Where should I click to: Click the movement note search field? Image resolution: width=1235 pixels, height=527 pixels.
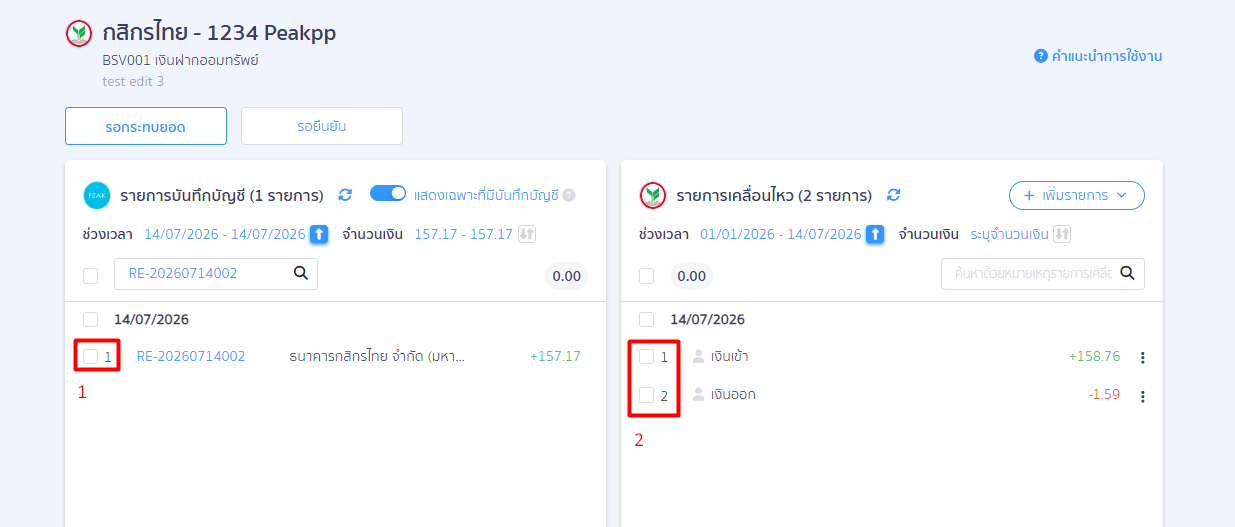(1043, 274)
